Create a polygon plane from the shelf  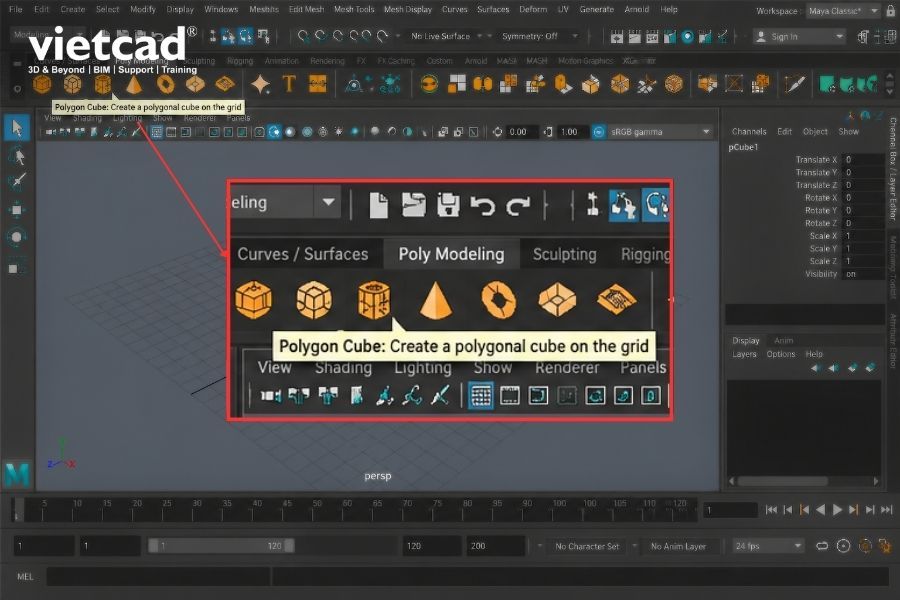195,84
